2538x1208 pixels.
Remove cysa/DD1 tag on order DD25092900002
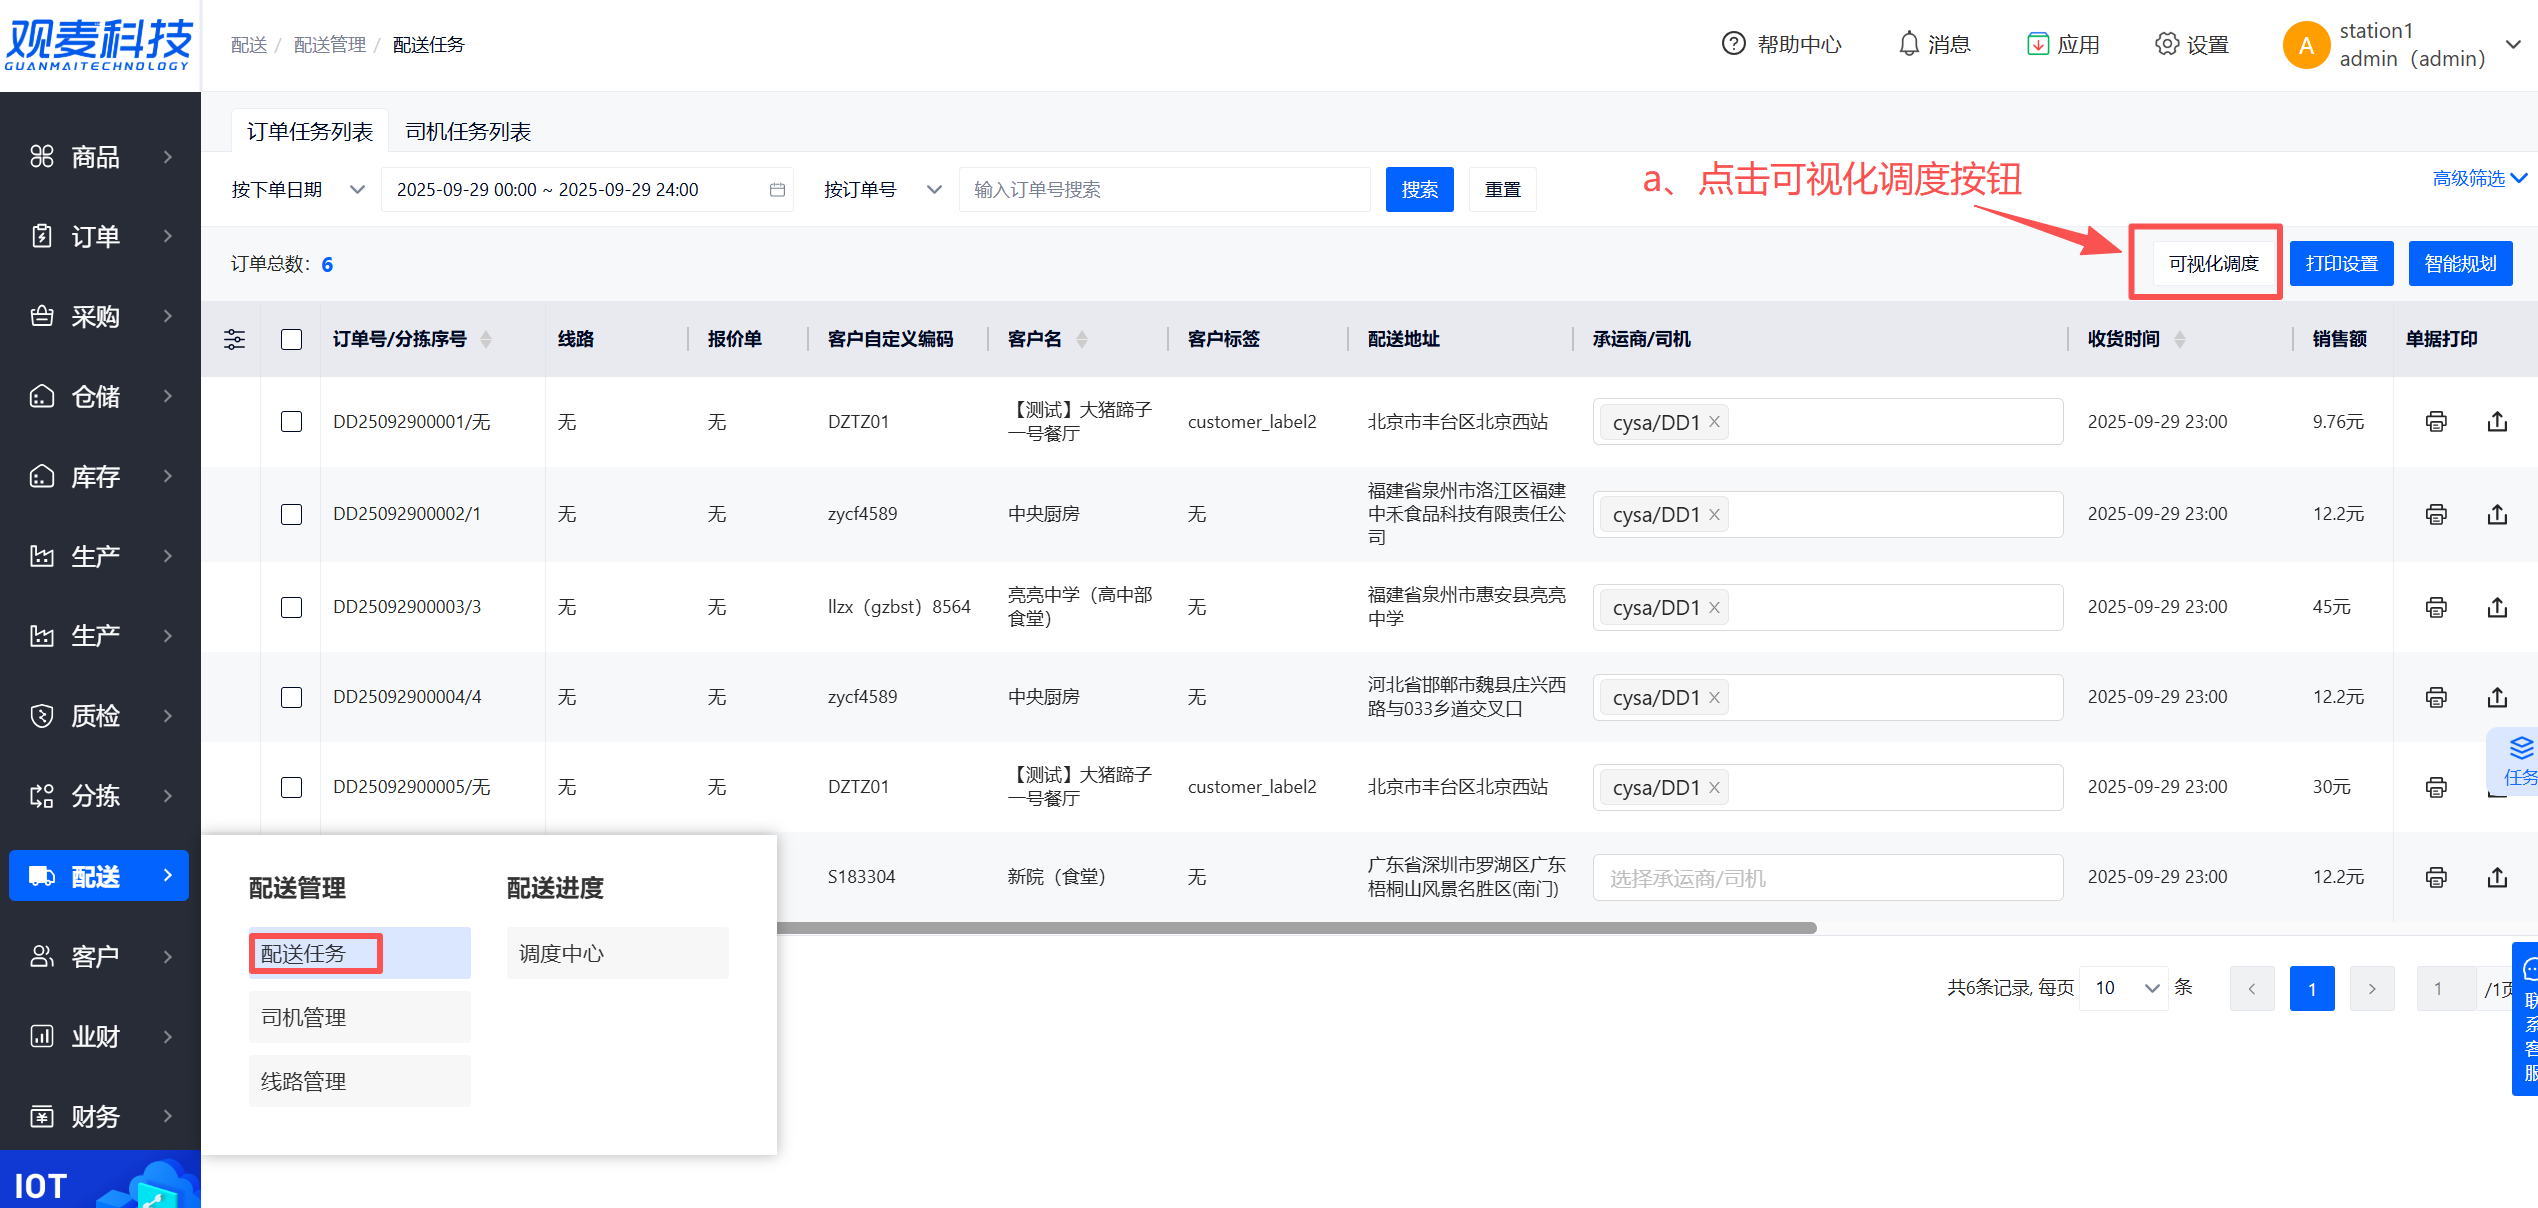1714,514
